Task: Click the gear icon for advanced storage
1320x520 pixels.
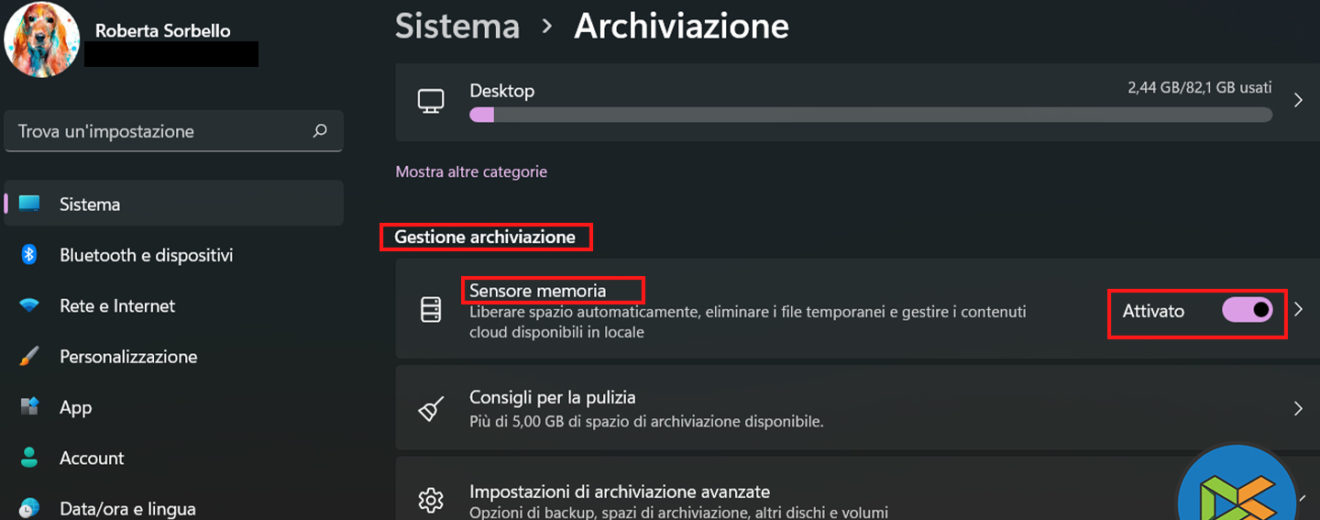Action: pyautogui.click(x=431, y=499)
